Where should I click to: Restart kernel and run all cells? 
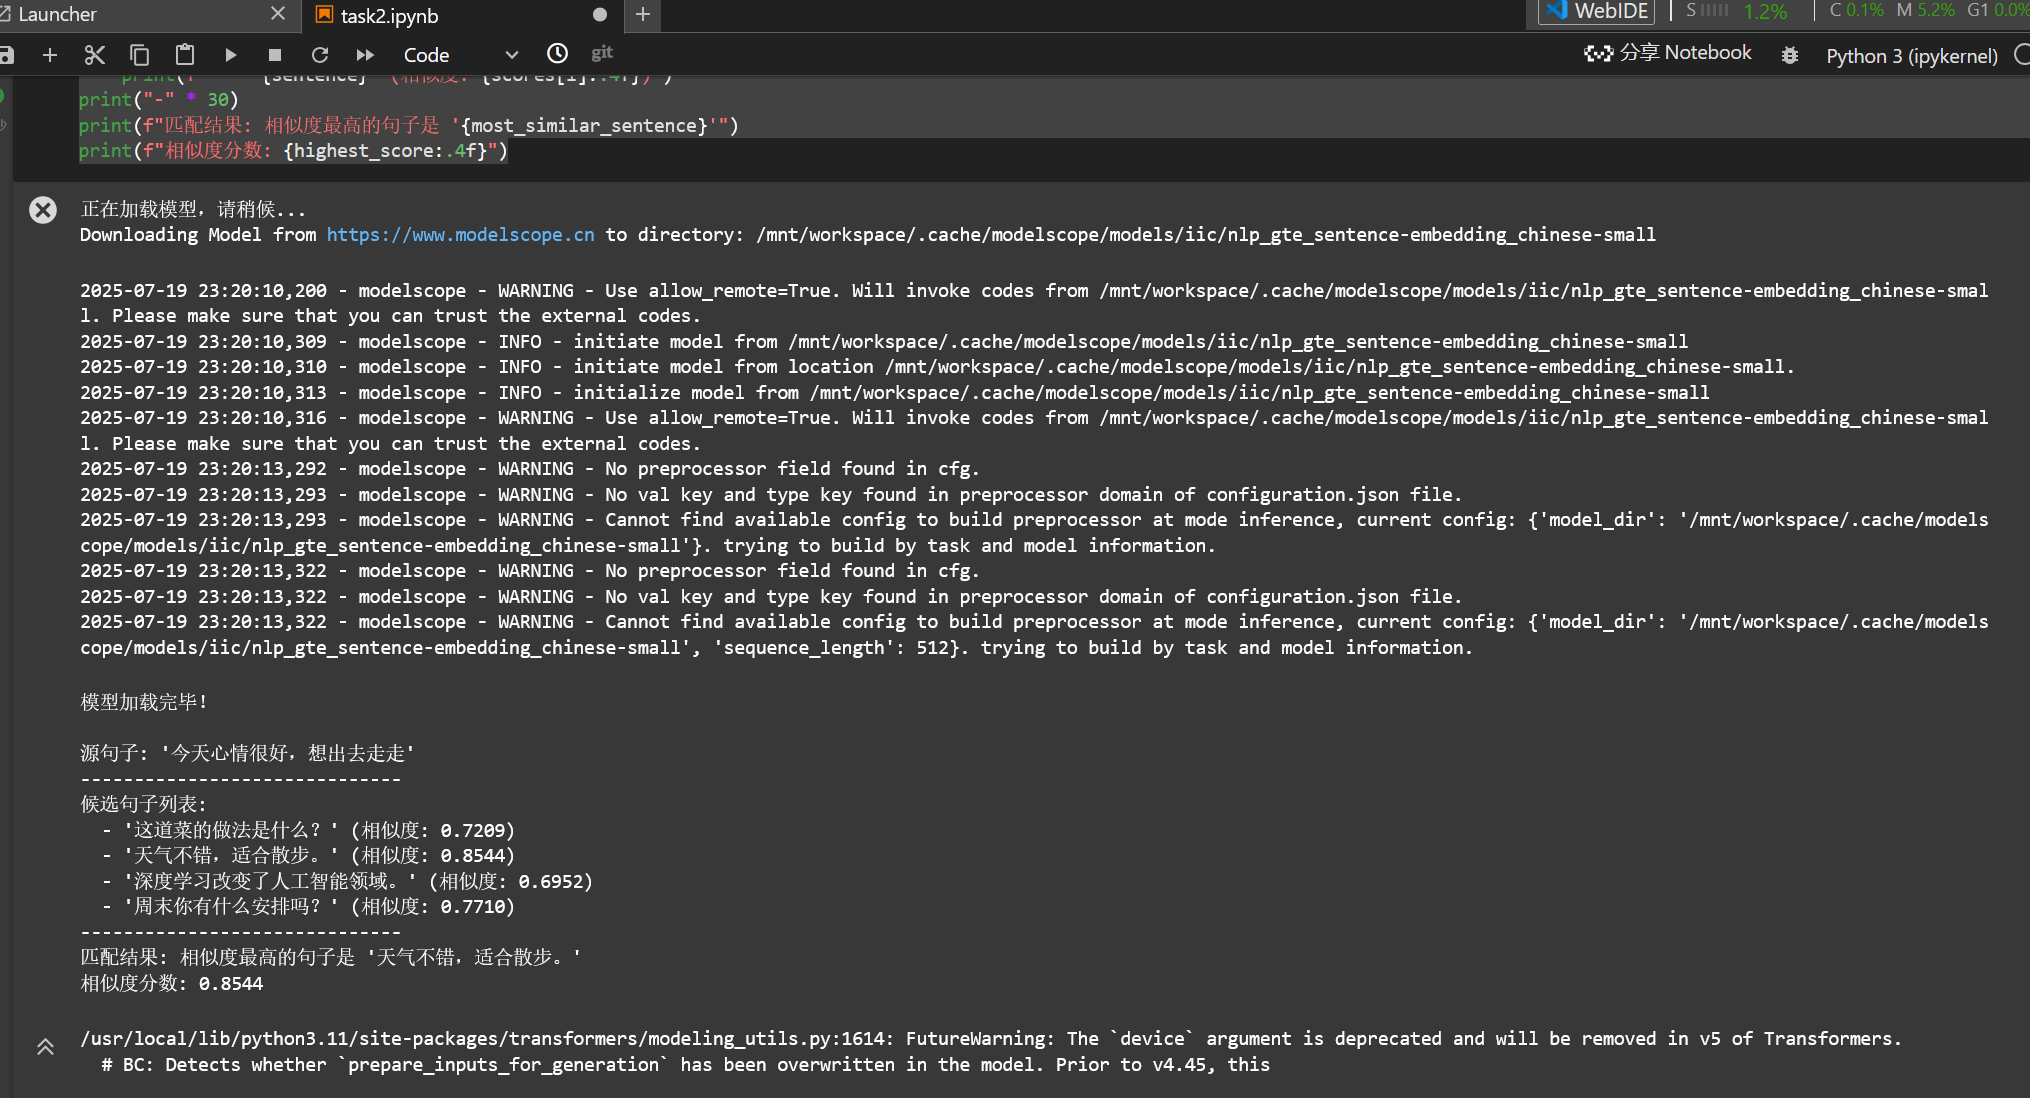[365, 55]
